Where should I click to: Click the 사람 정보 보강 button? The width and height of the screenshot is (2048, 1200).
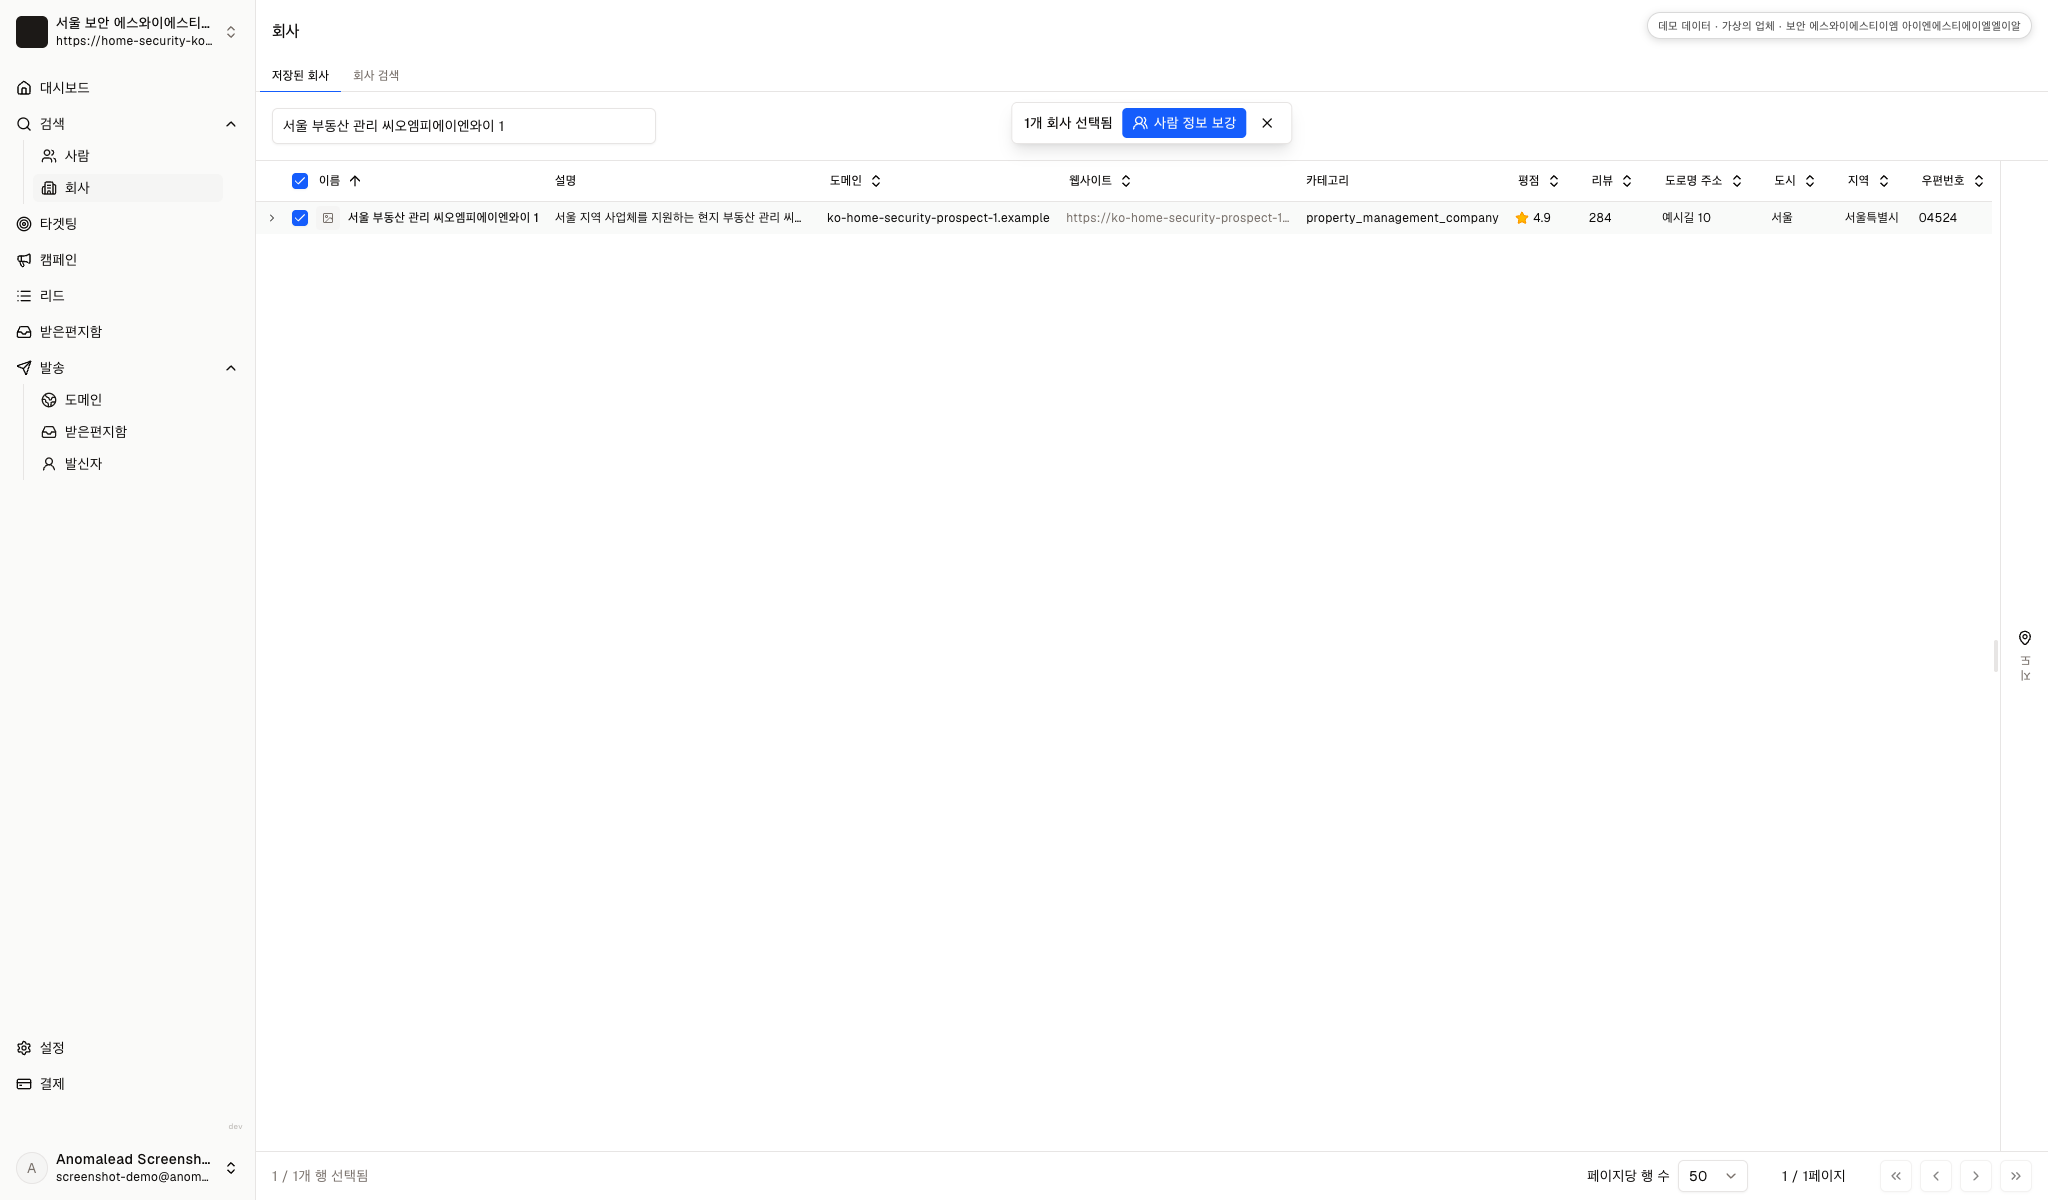coord(1184,123)
